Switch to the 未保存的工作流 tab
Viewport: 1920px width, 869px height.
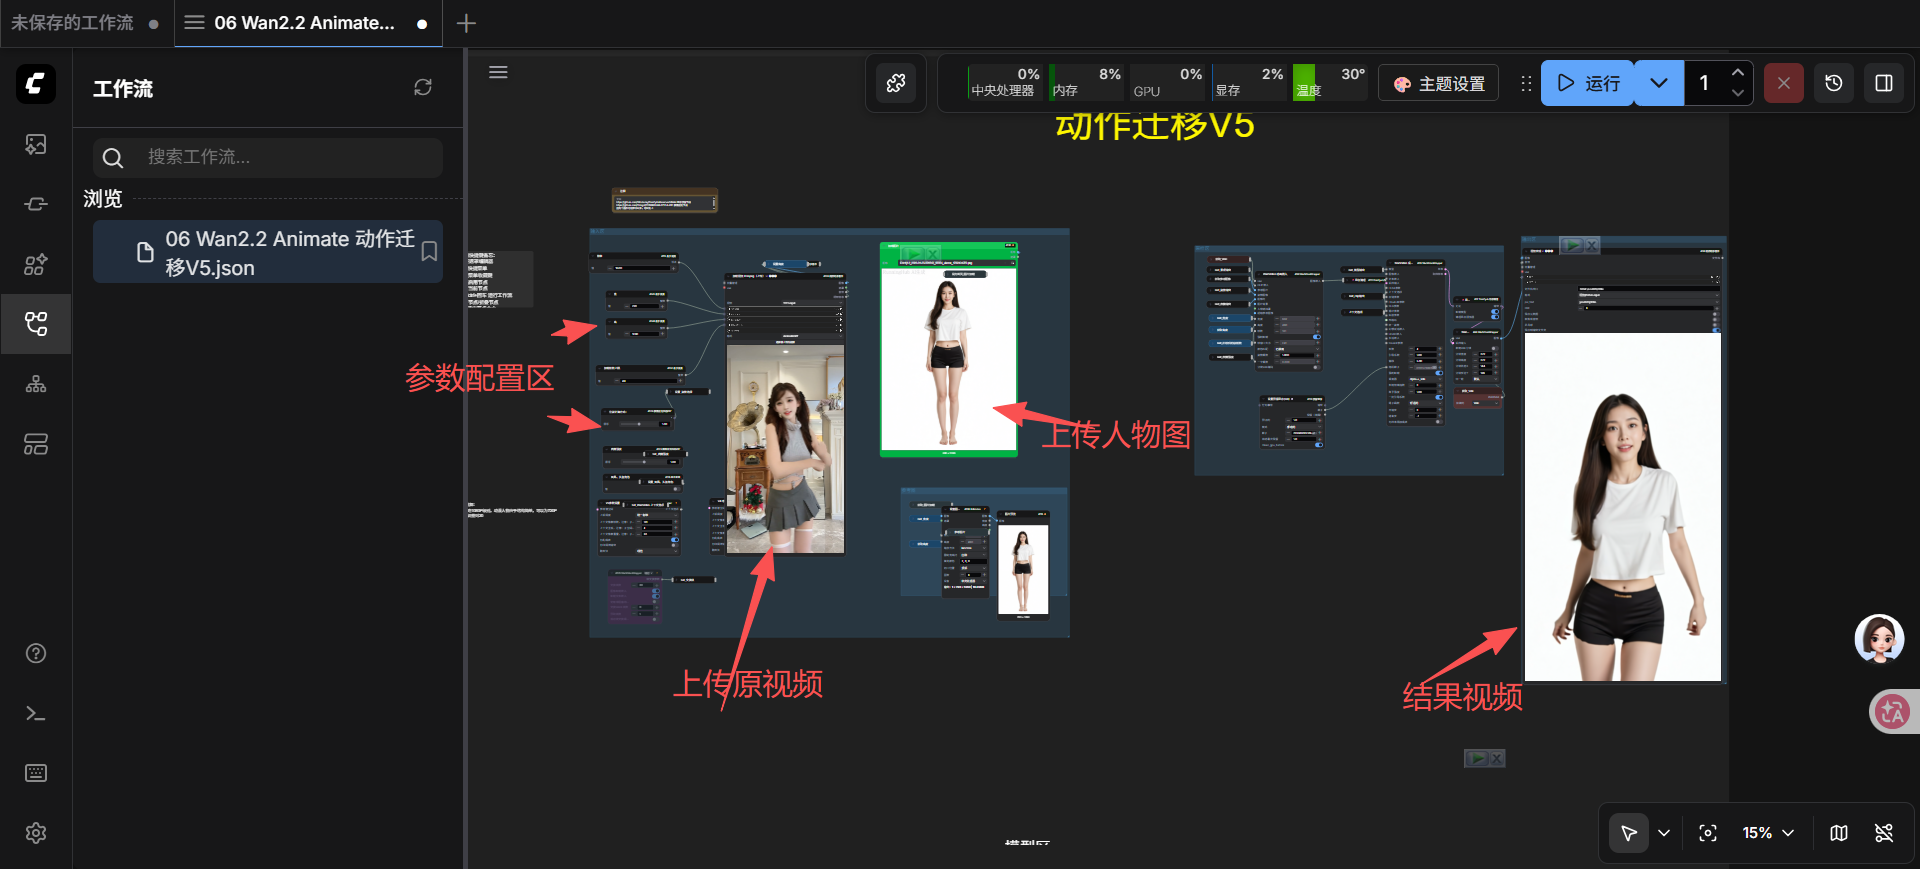tap(86, 23)
